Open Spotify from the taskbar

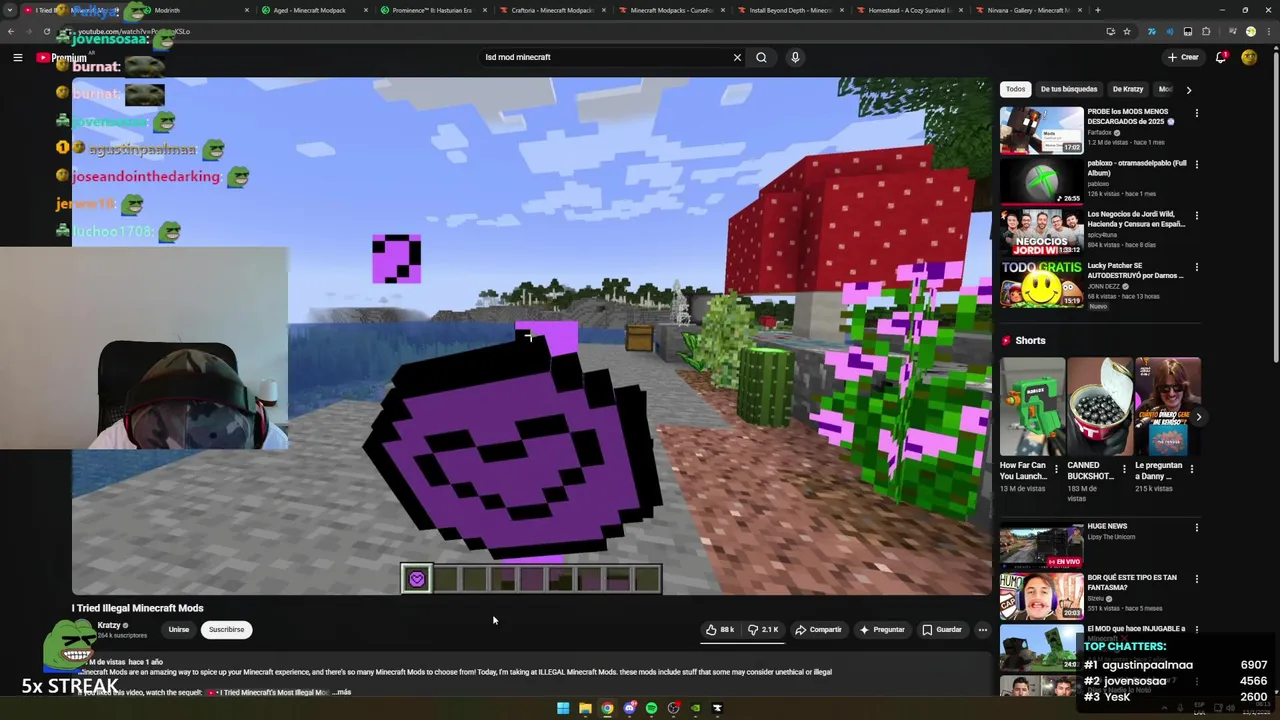[651, 708]
